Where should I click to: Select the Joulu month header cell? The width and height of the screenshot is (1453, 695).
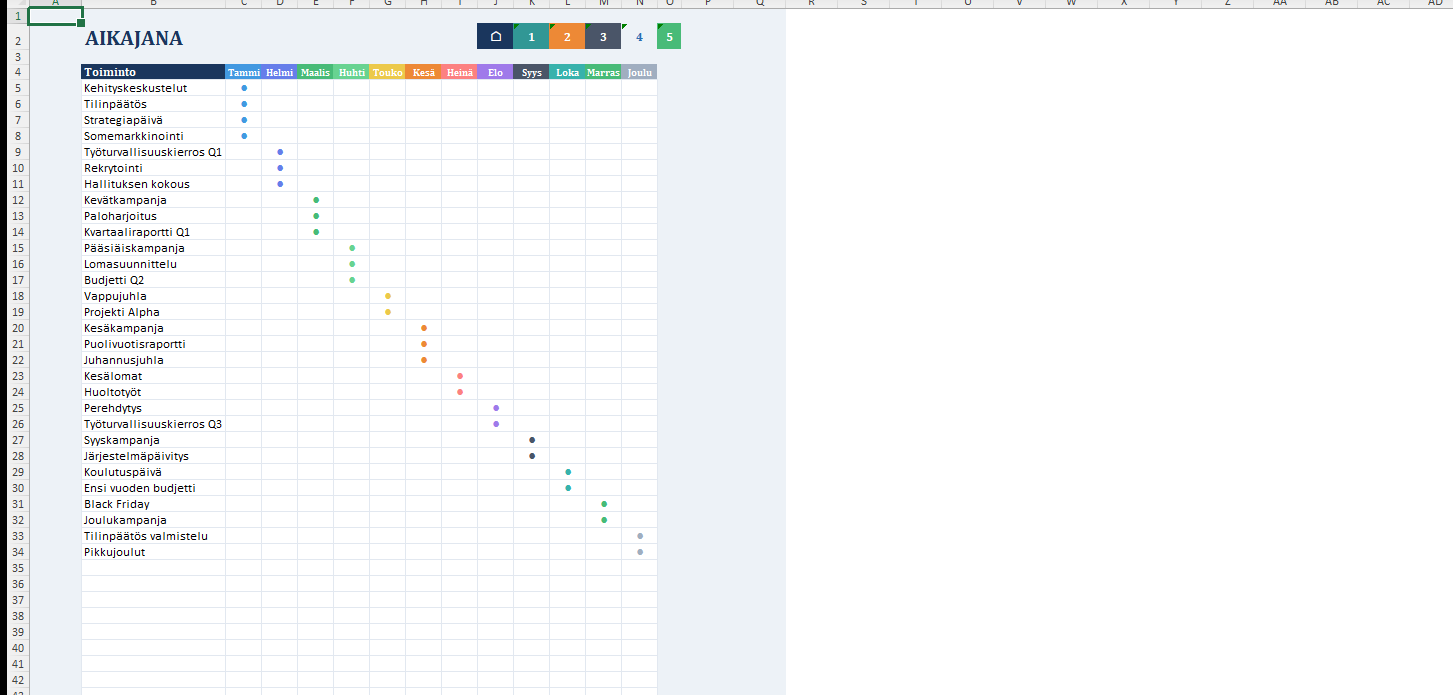click(639, 72)
